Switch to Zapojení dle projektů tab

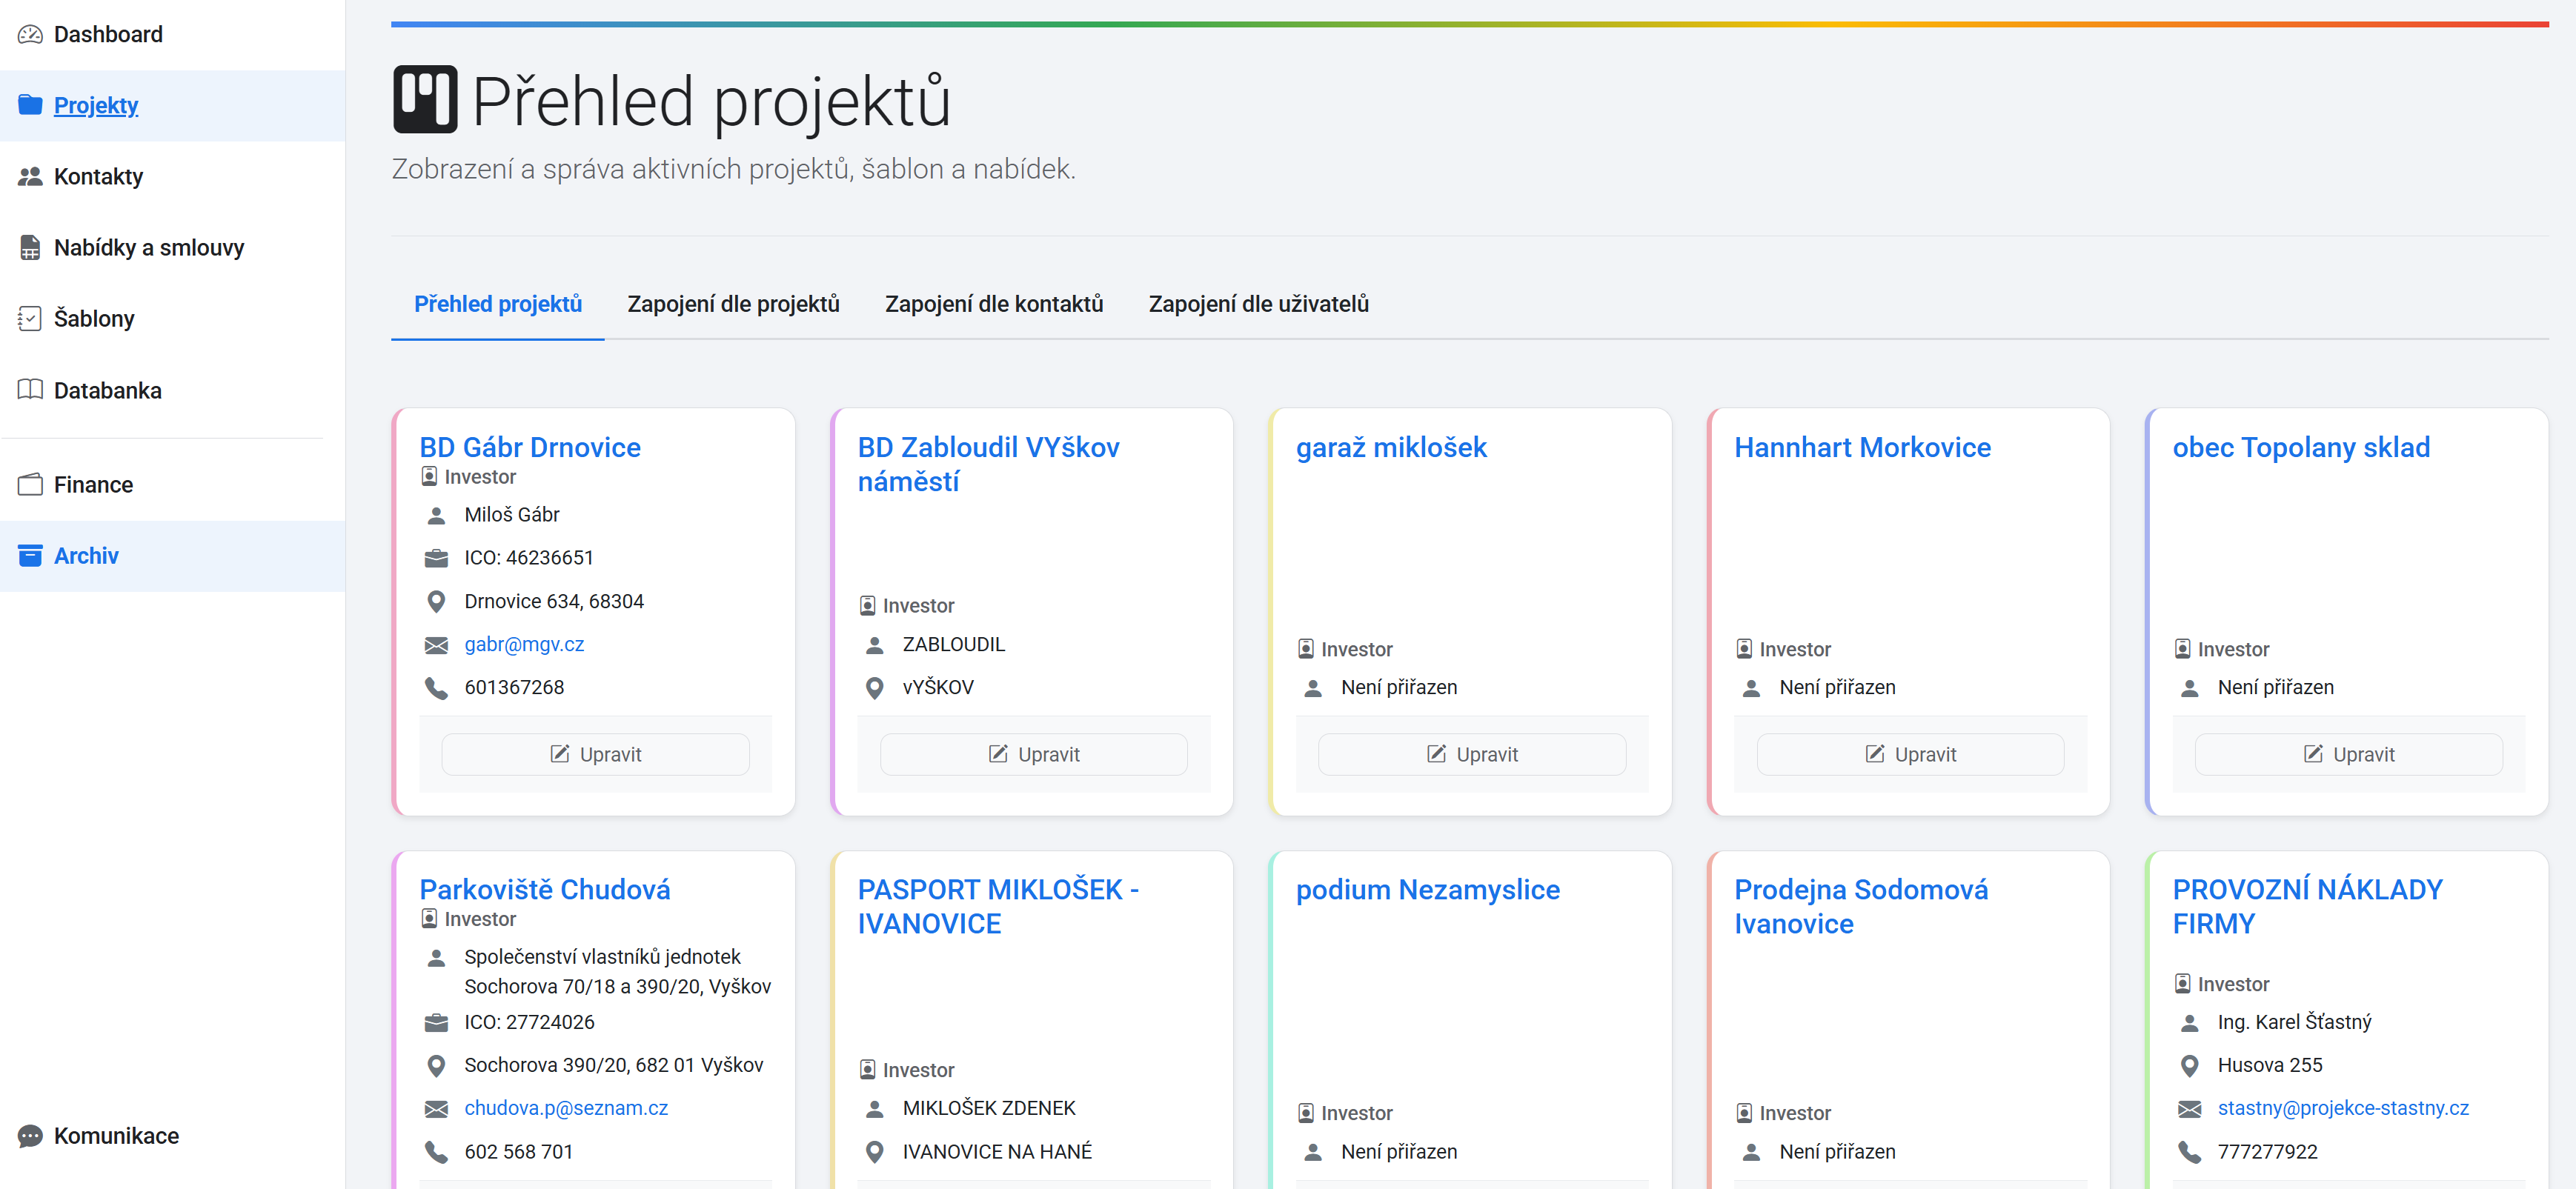click(x=733, y=304)
